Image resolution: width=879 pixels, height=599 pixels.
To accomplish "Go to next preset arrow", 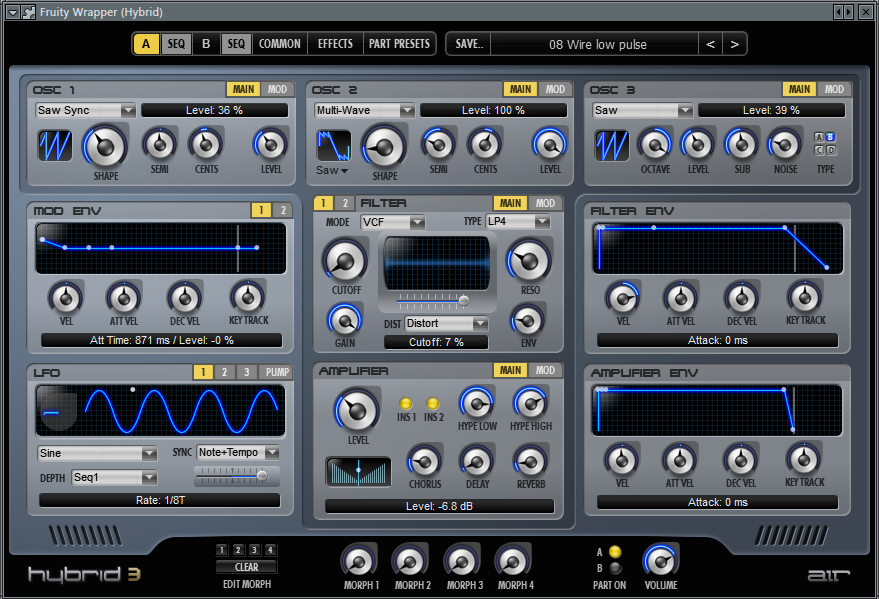I will (734, 44).
